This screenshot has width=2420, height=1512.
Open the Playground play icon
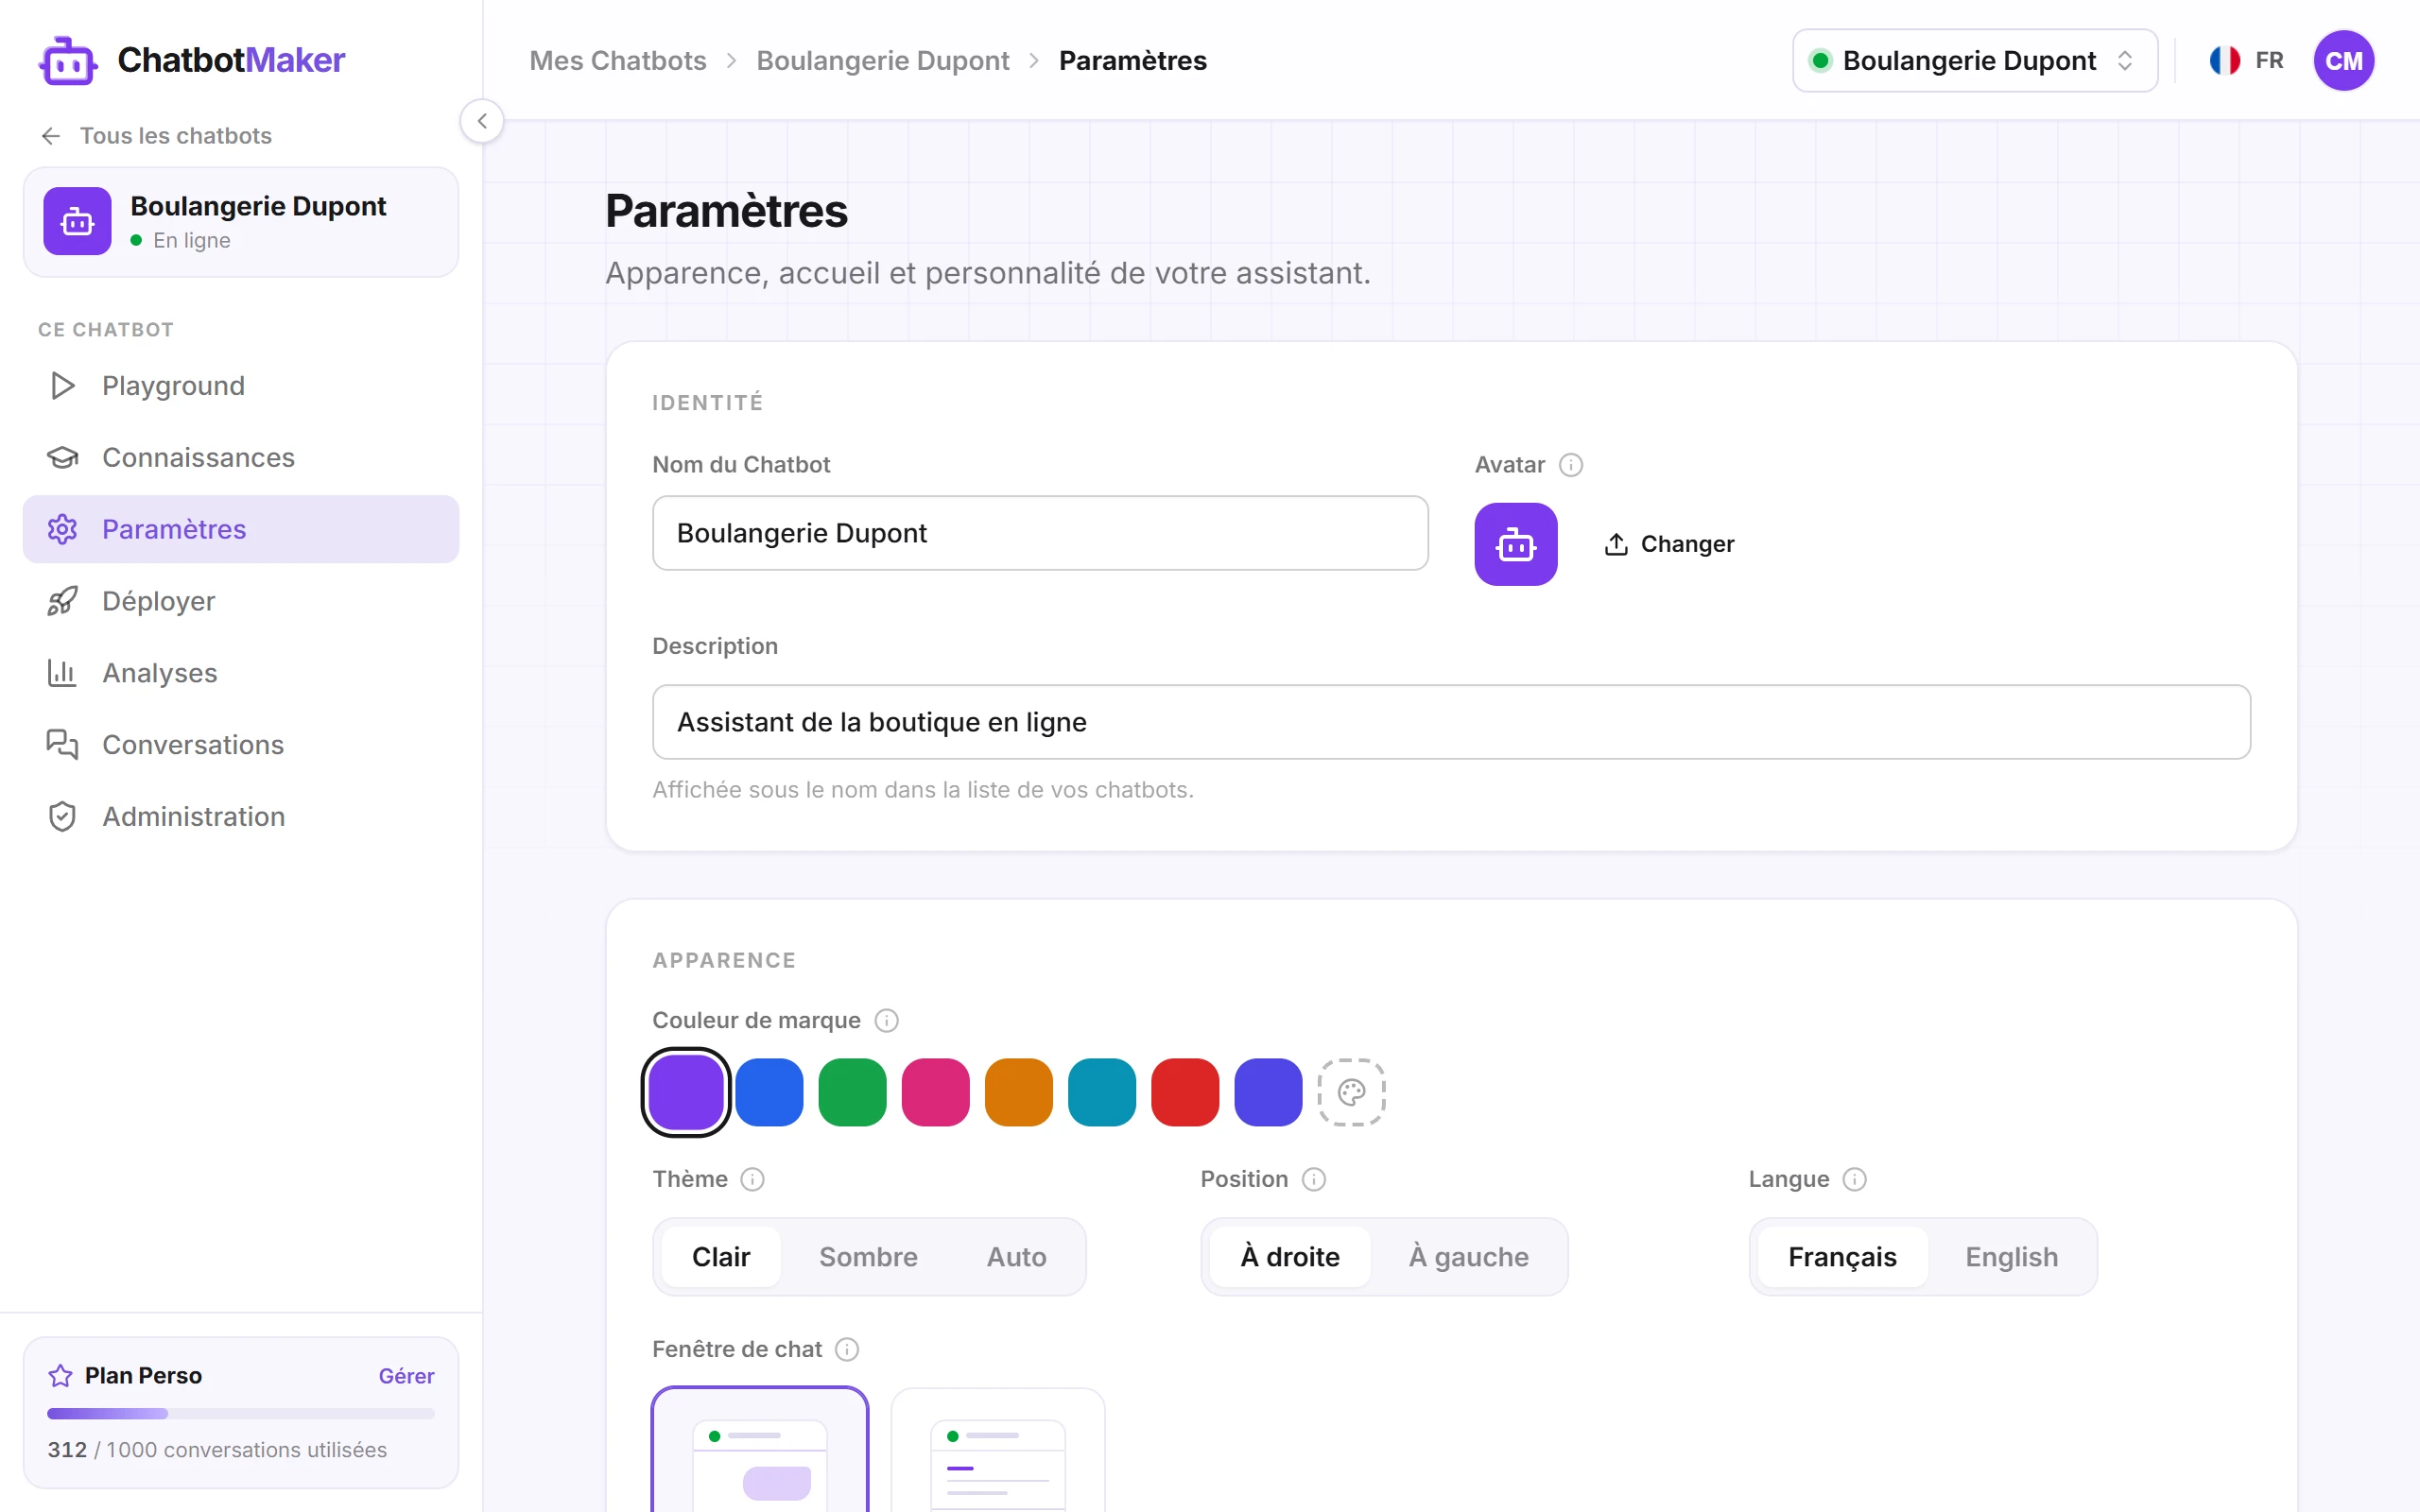pyautogui.click(x=62, y=386)
